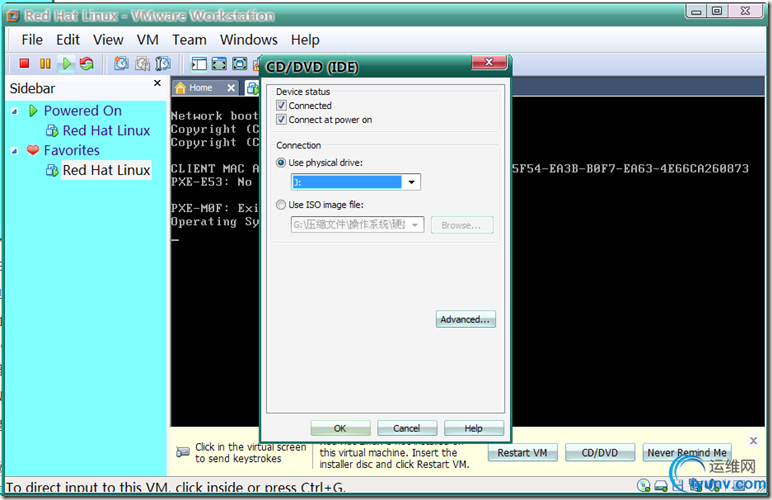Click the Home tab house icon
The image size is (772, 500).
click(x=181, y=88)
